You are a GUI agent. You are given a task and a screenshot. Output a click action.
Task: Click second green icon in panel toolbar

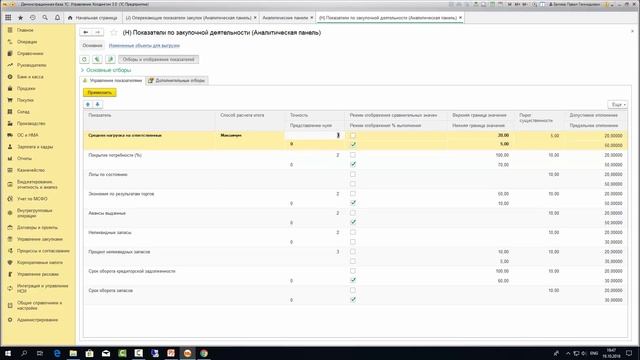click(97, 59)
